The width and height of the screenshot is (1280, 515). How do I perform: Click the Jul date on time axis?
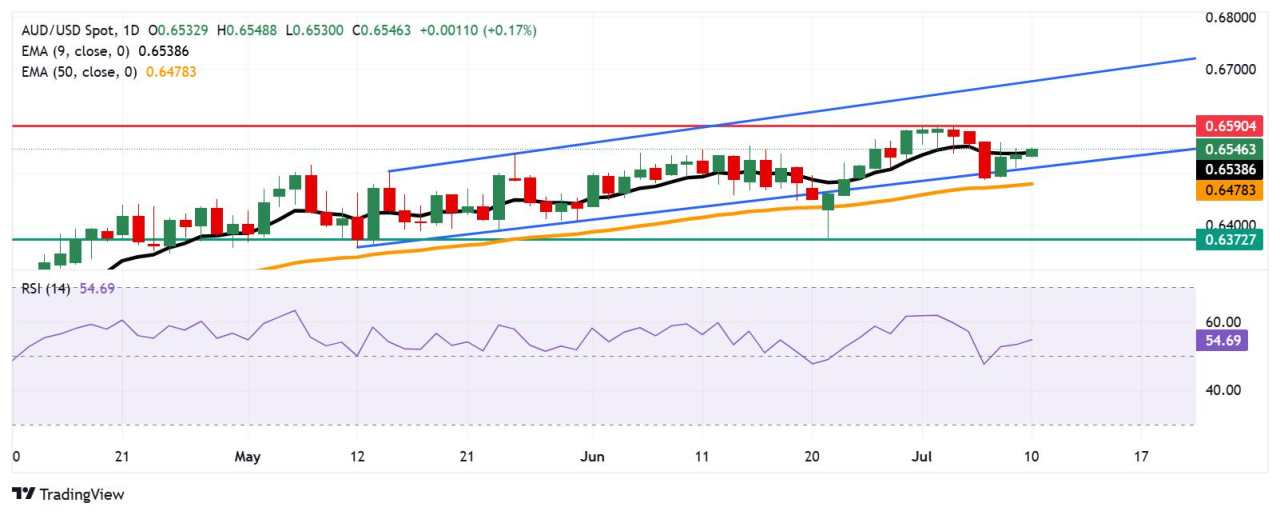tap(923, 457)
